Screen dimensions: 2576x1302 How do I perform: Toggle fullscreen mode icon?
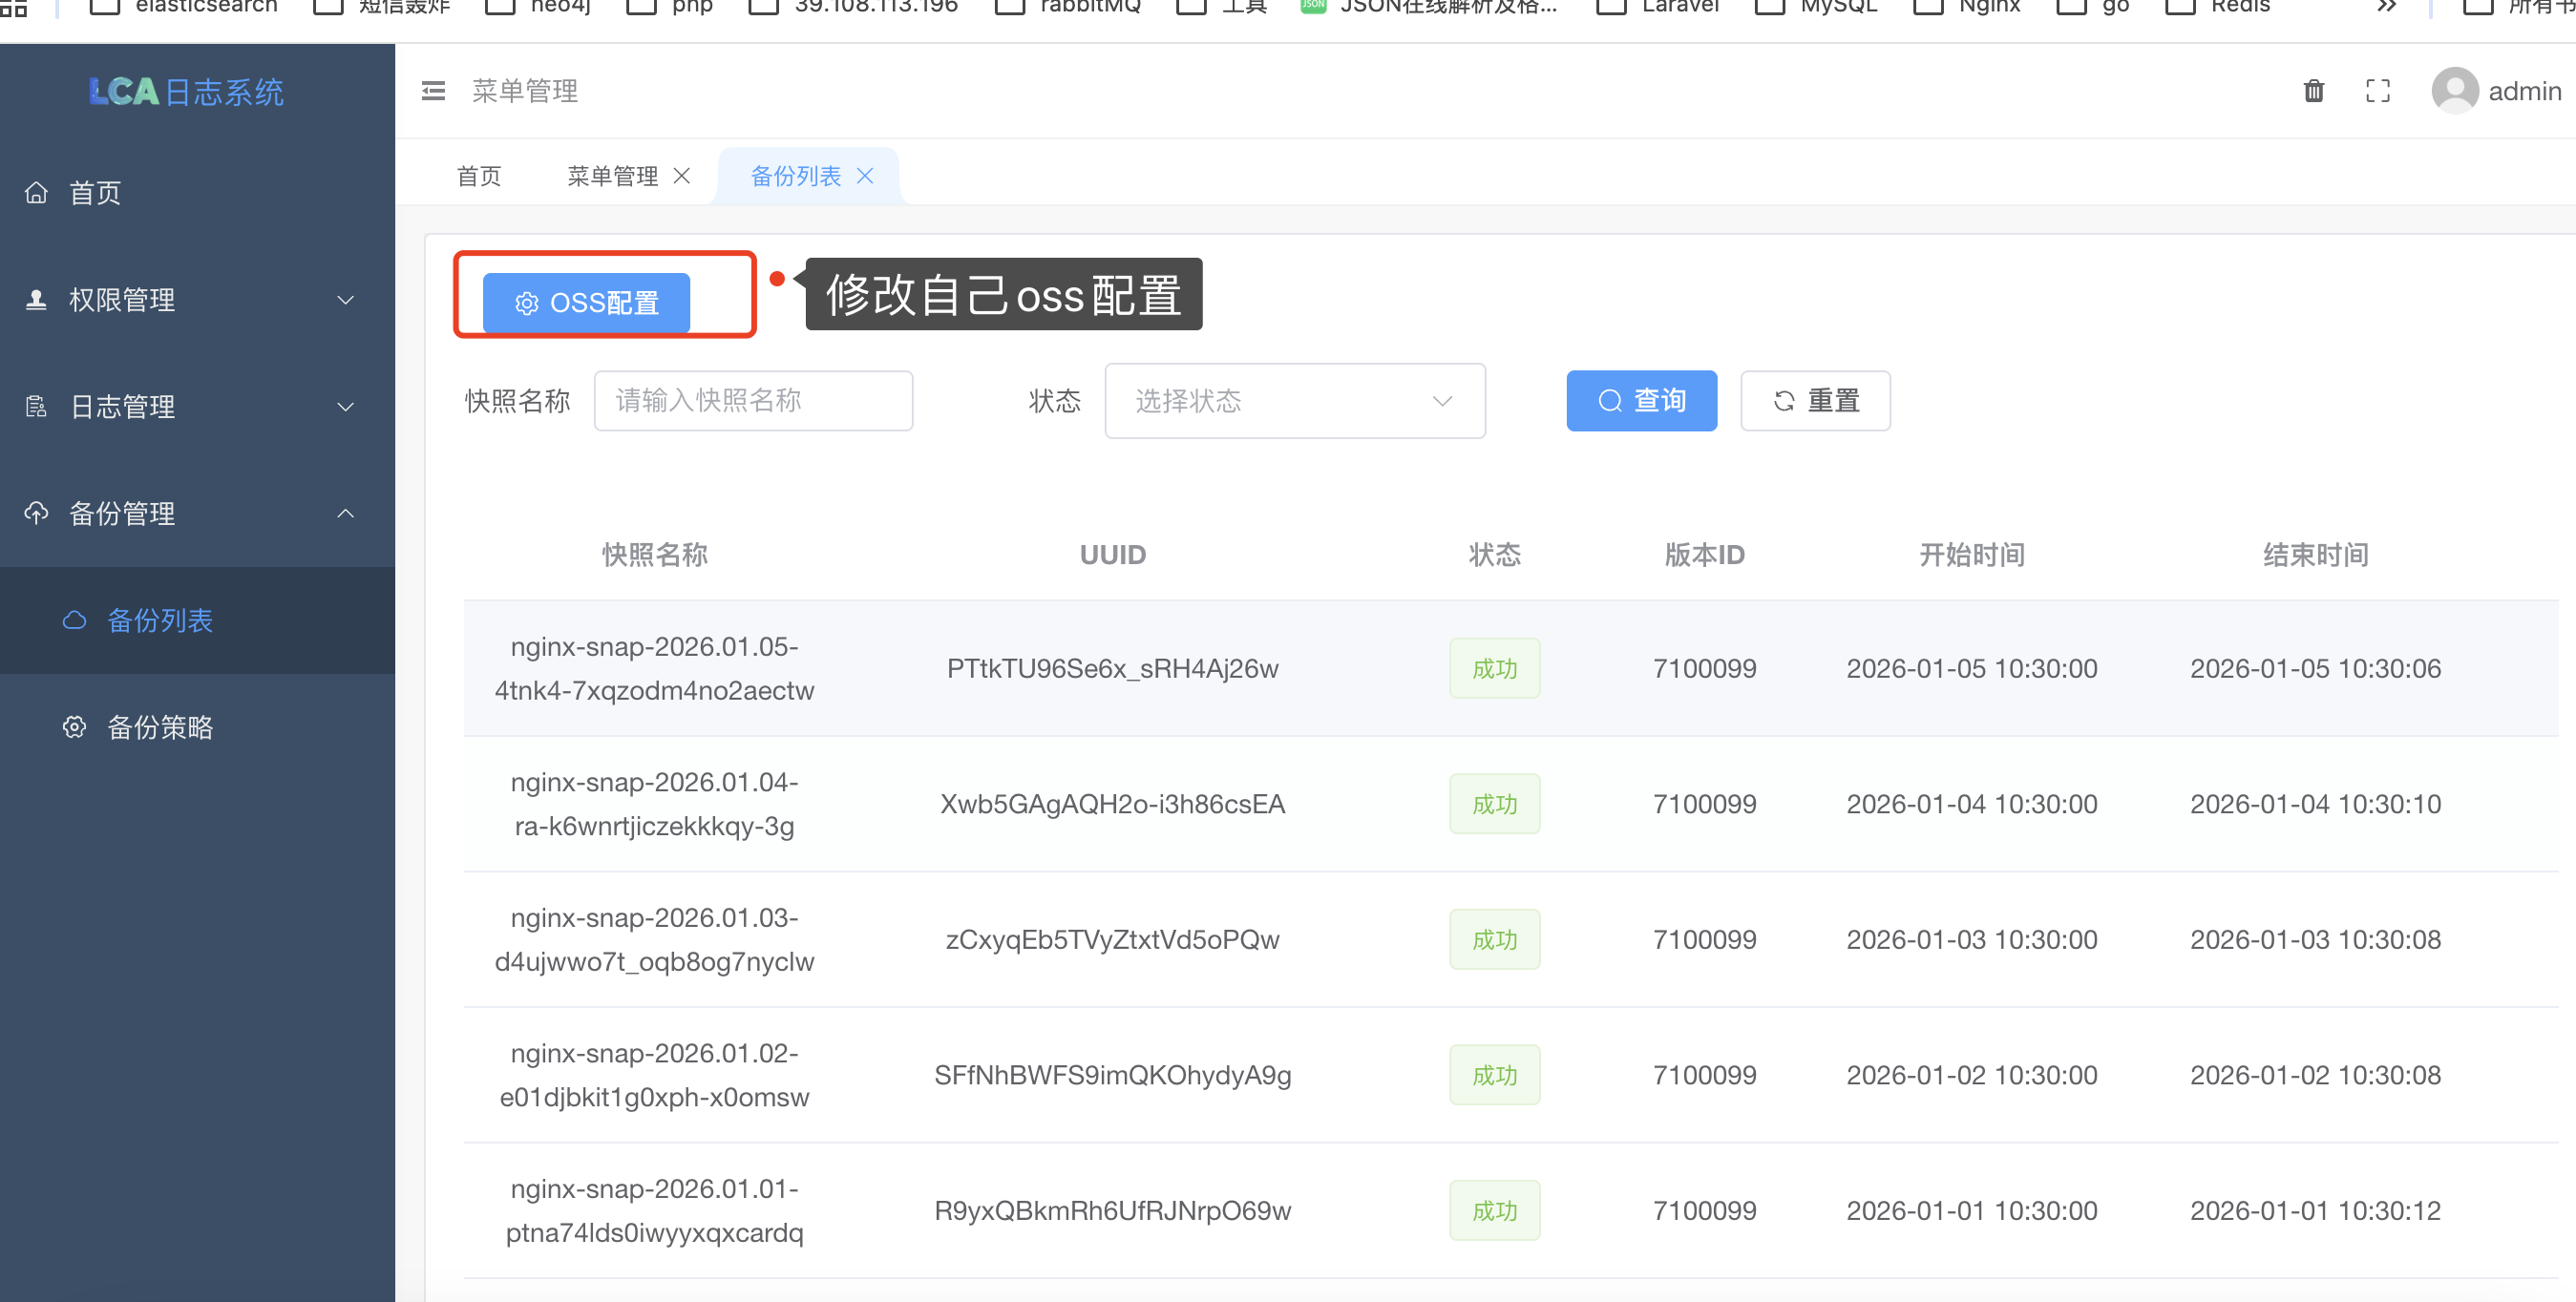point(2377,91)
